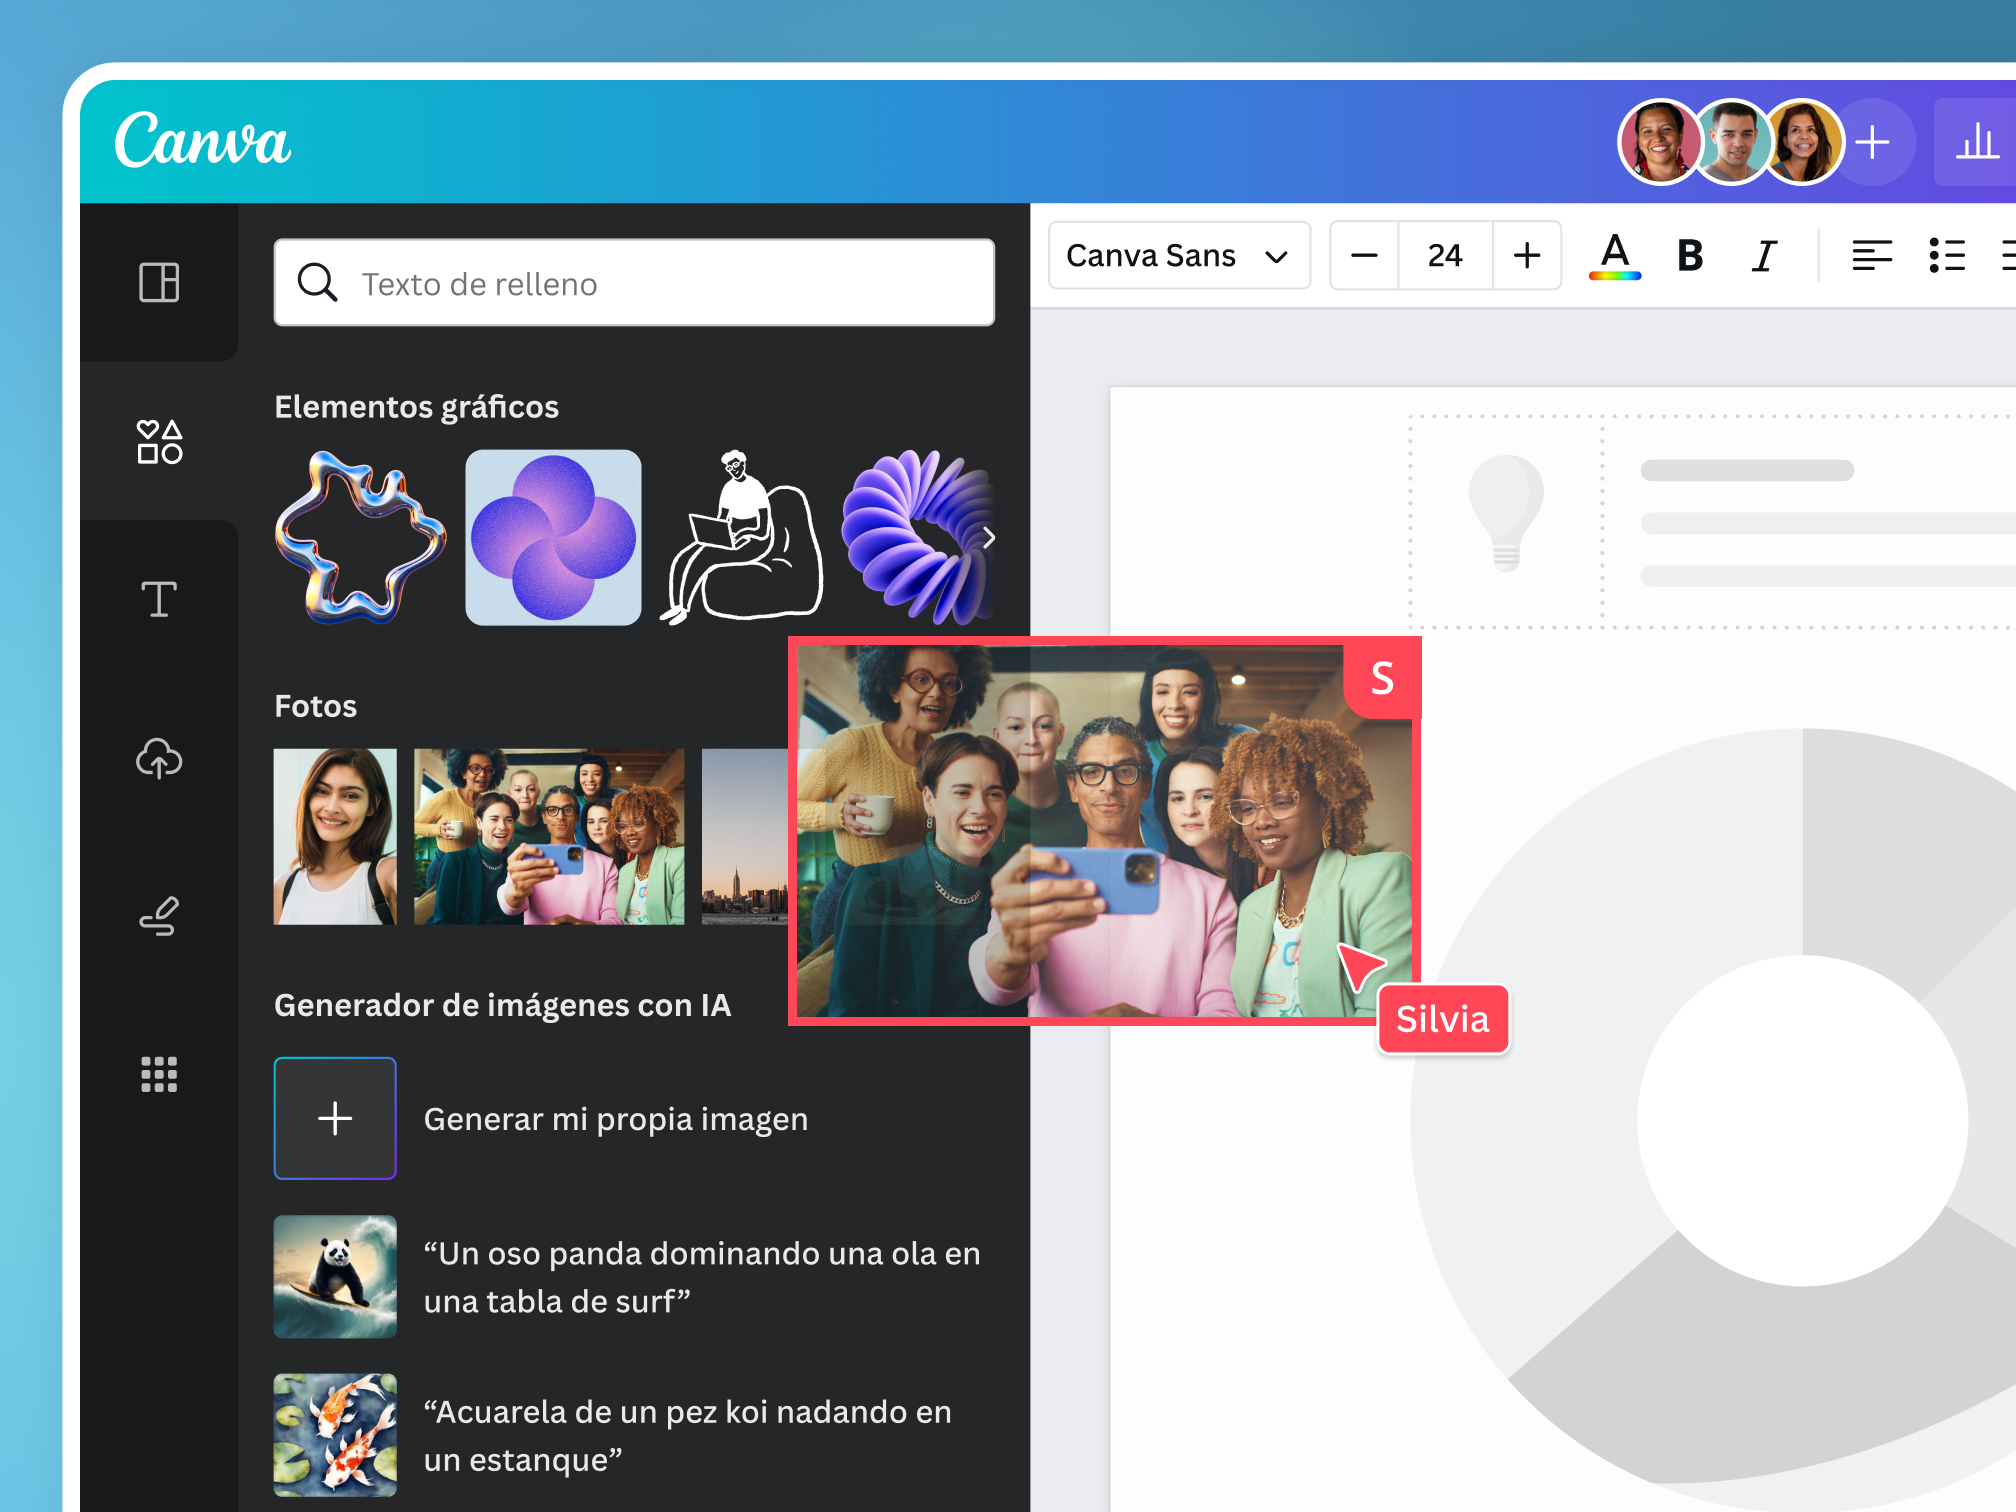The width and height of the screenshot is (2016, 1512).
Task: Open the Design templates panel
Action: coord(158,283)
